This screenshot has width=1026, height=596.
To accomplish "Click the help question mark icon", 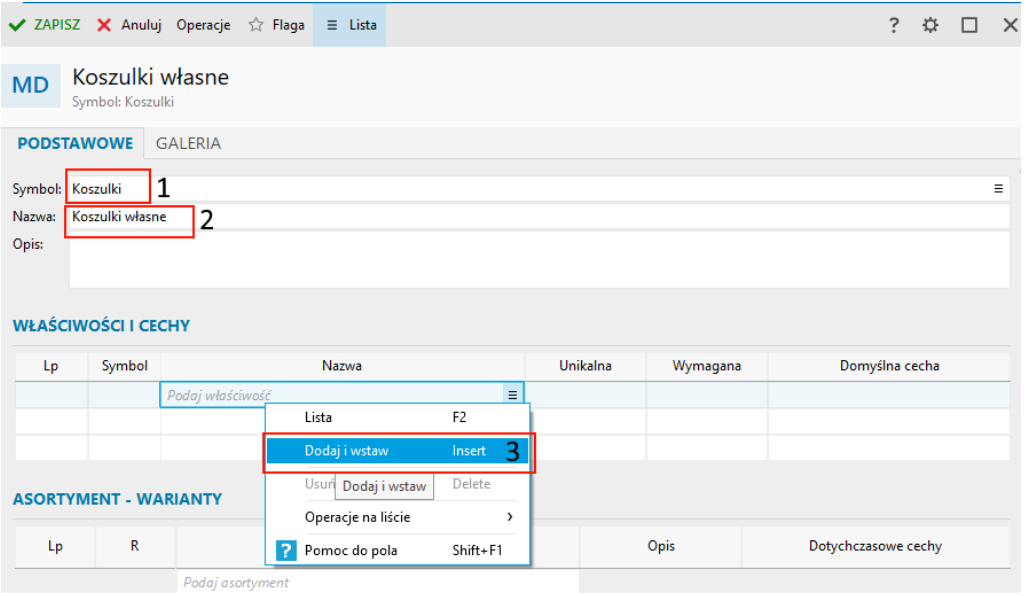I will 894,25.
